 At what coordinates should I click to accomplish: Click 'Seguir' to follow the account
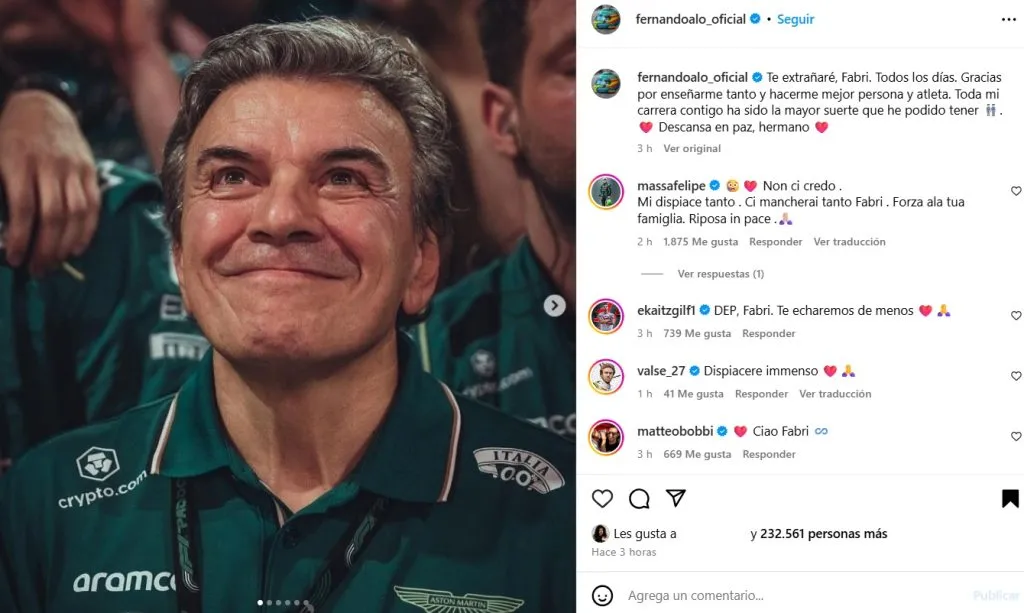click(796, 19)
